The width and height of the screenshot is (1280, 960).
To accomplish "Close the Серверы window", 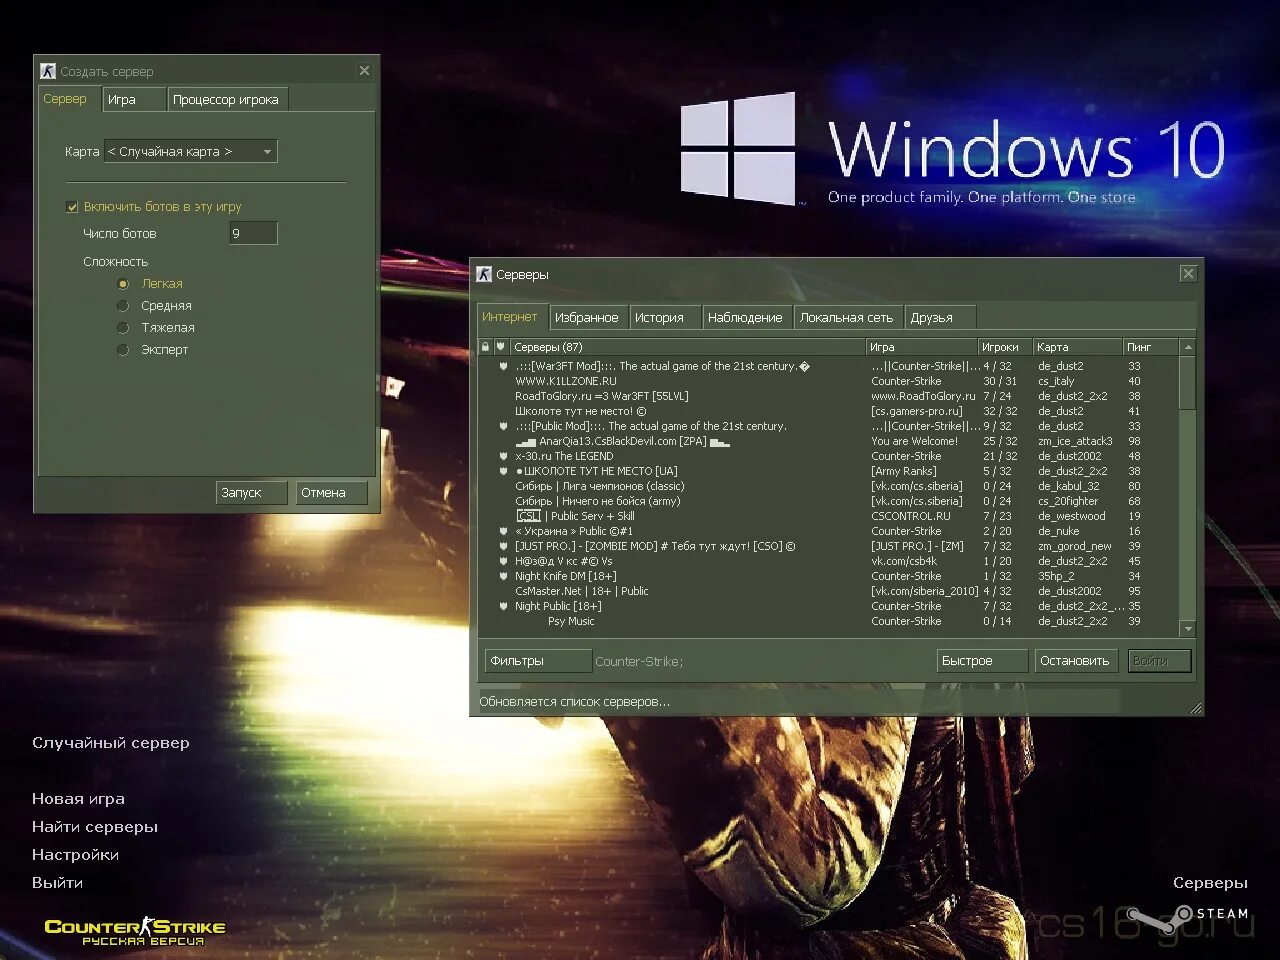I will point(1188,274).
